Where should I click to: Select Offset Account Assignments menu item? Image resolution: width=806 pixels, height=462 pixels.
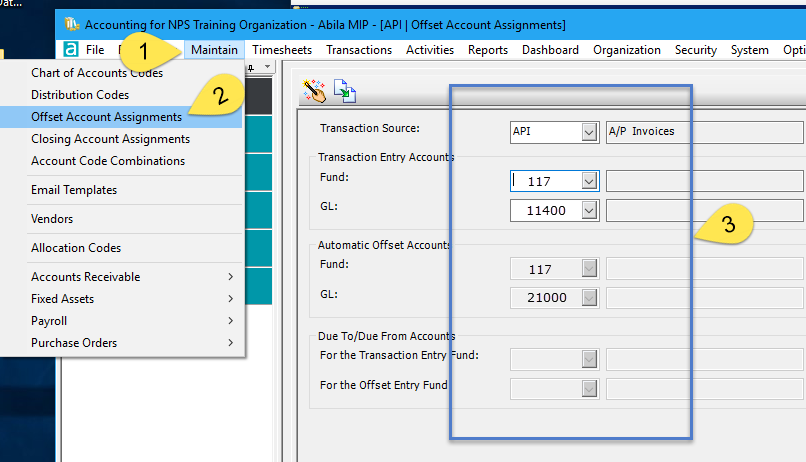click(106, 117)
